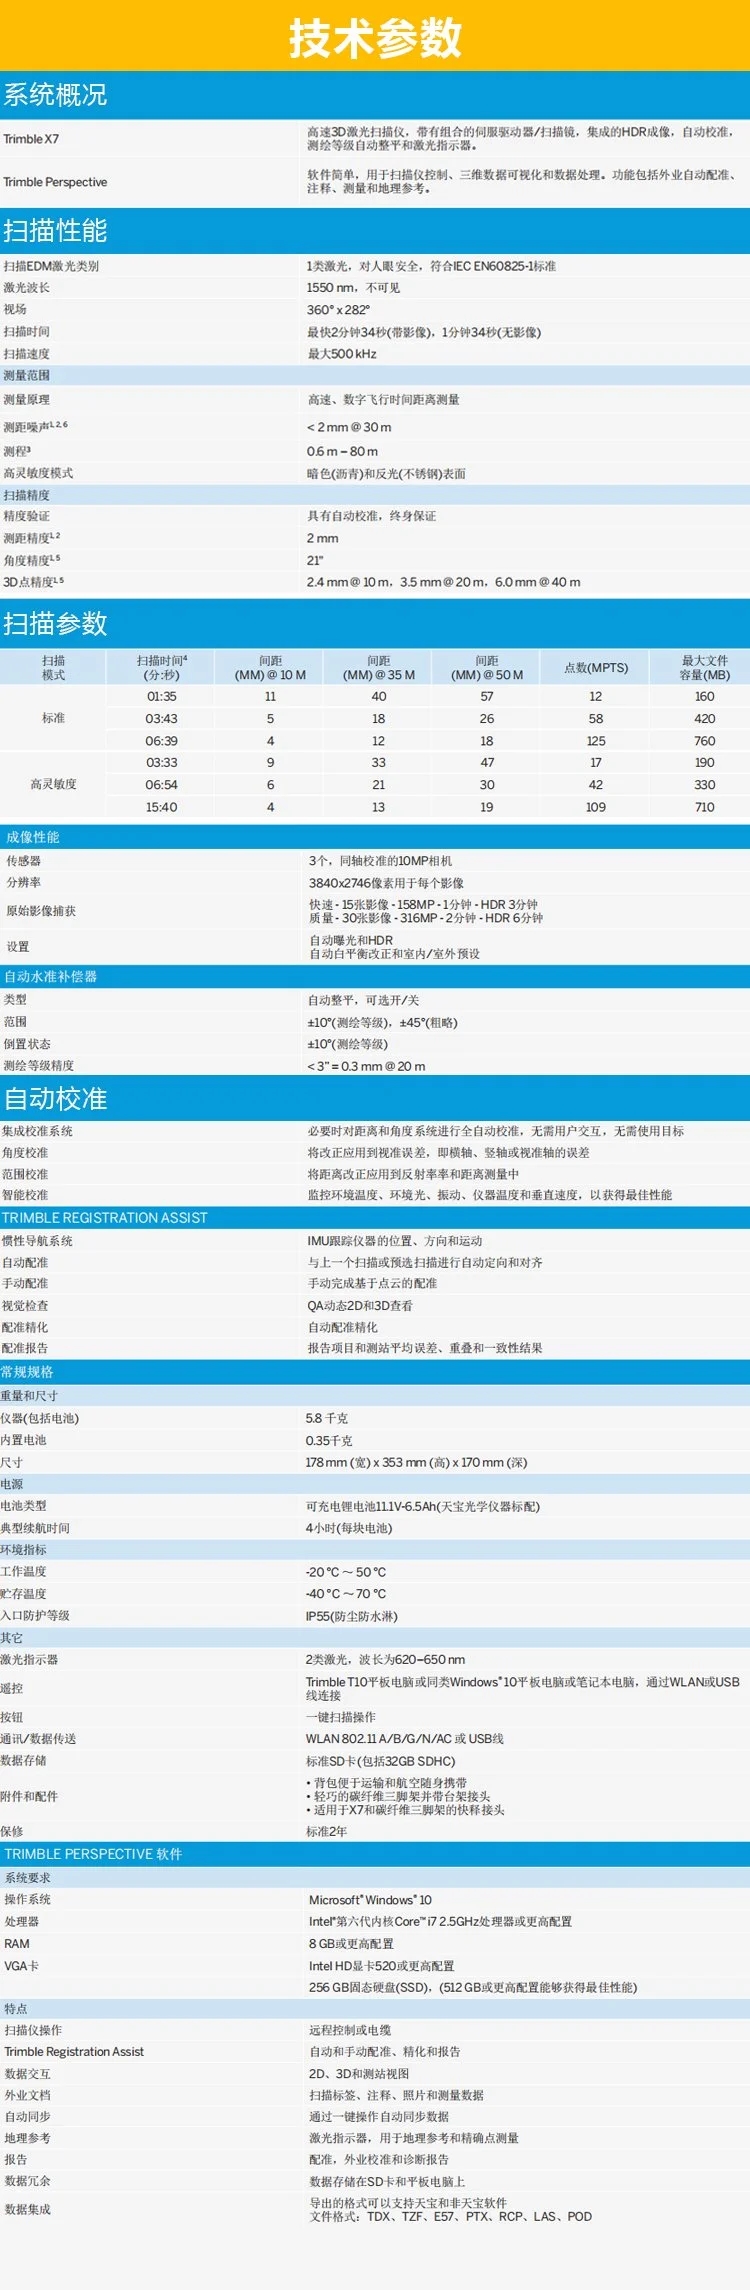Select the 特点 subsection bar
The height and width of the screenshot is (2290, 750).
coord(375,2008)
